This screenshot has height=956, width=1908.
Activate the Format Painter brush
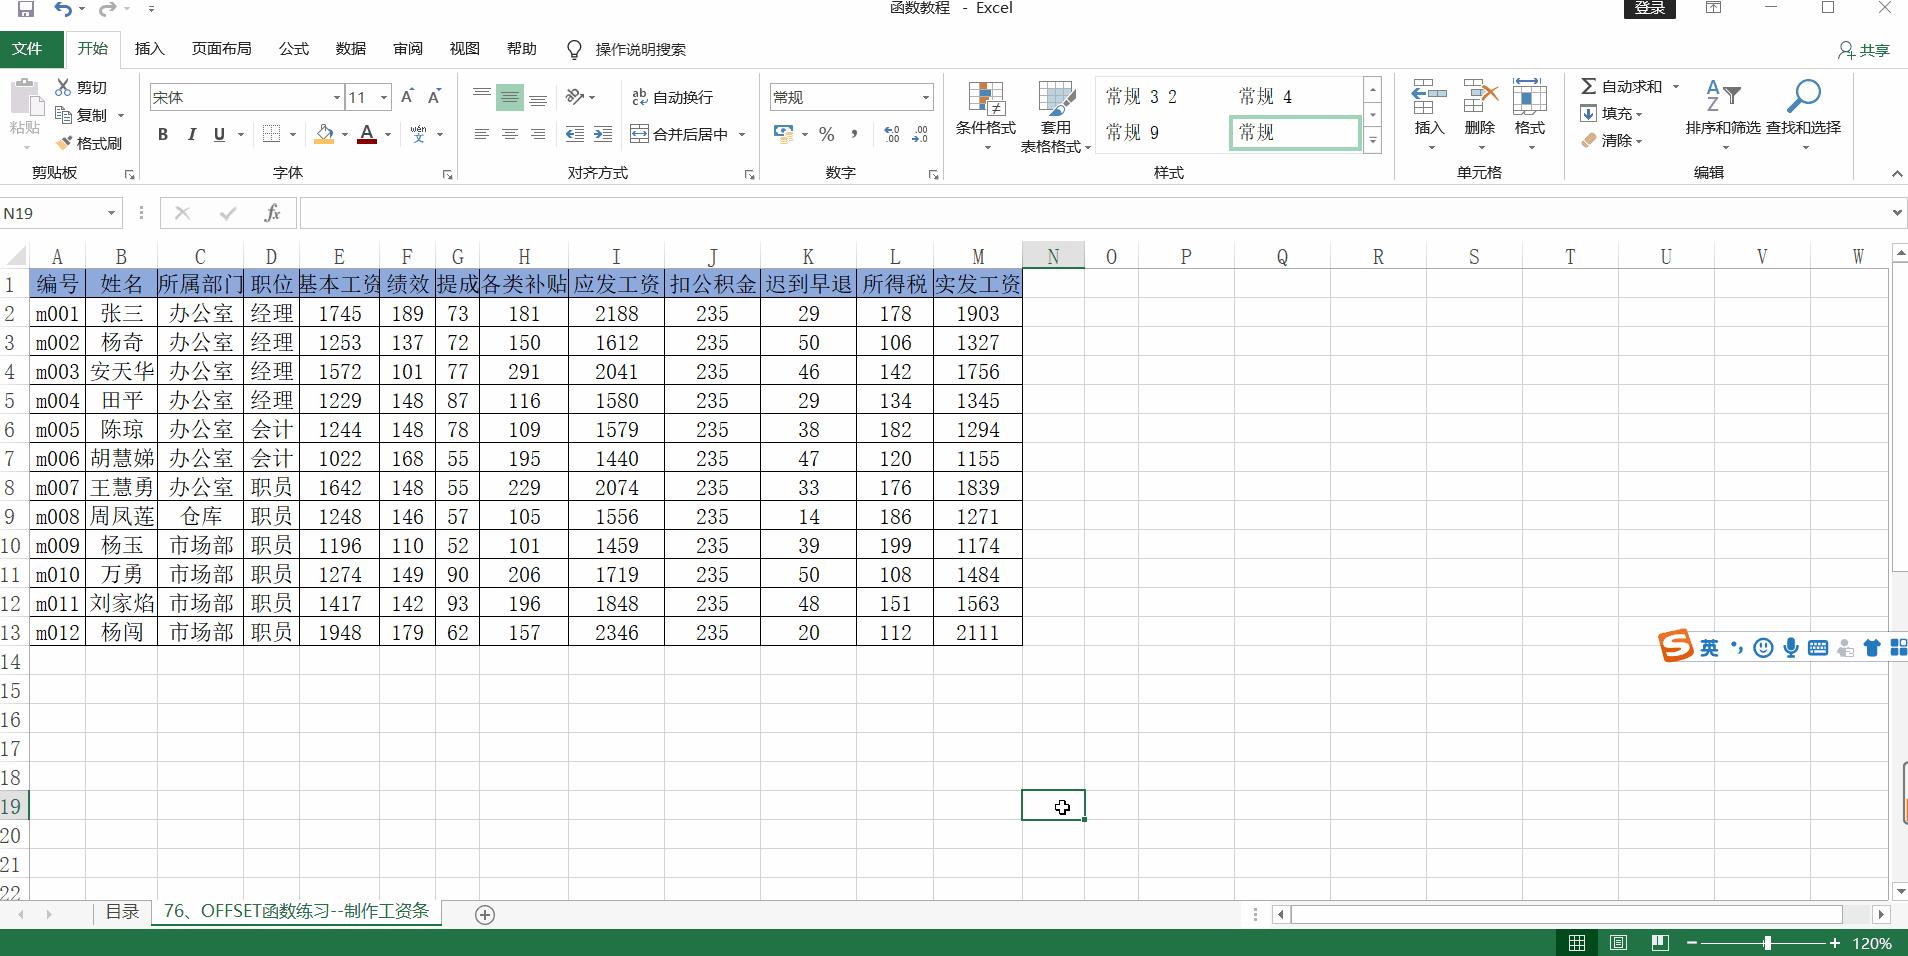(x=64, y=143)
